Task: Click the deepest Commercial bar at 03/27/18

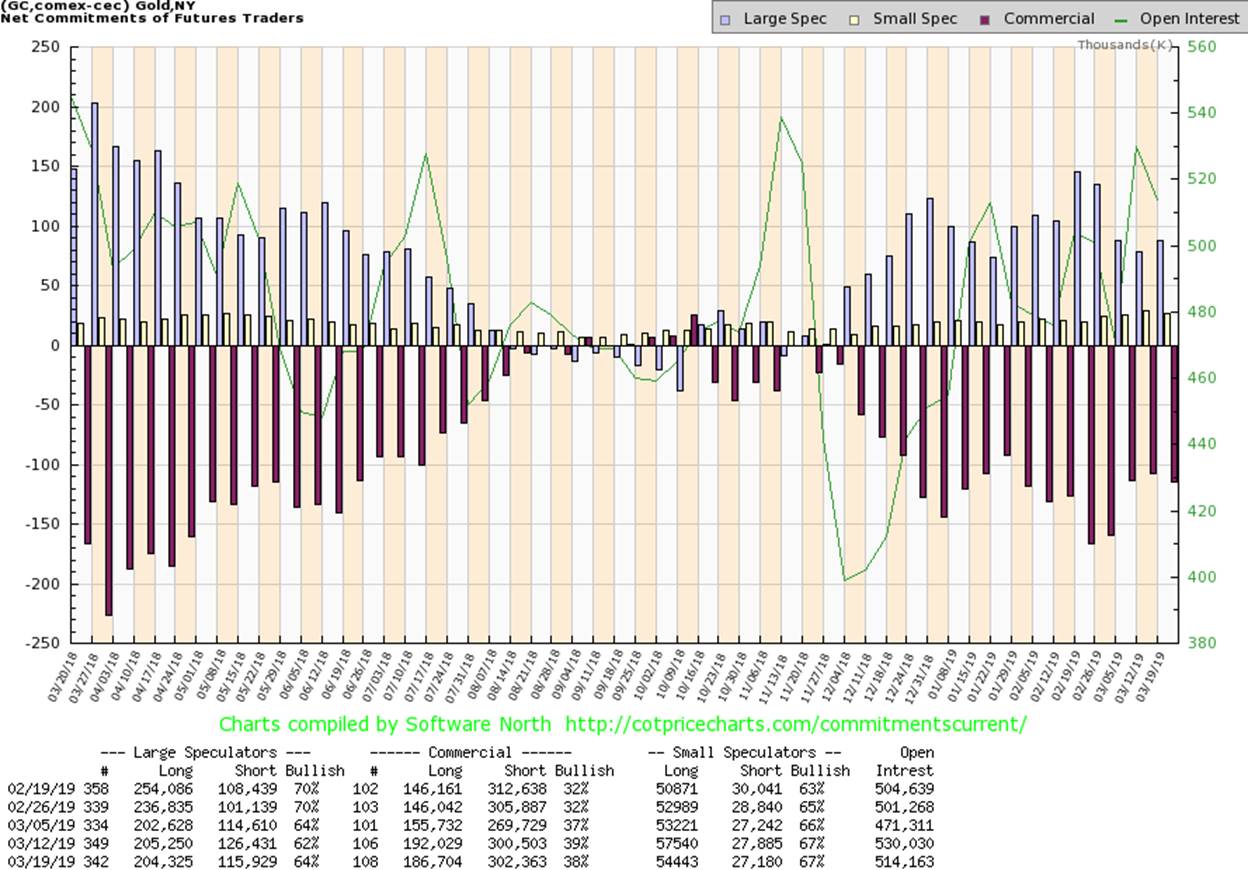Action: (108, 480)
